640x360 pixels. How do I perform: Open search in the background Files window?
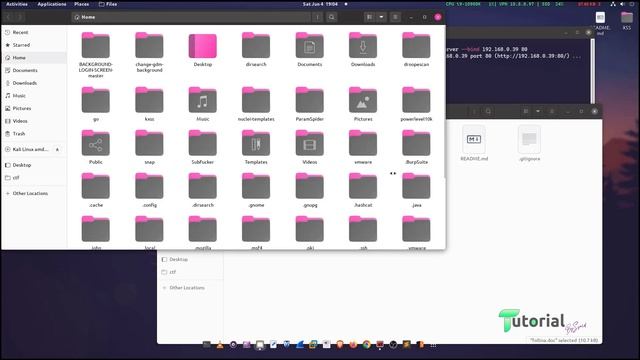pos(488,111)
